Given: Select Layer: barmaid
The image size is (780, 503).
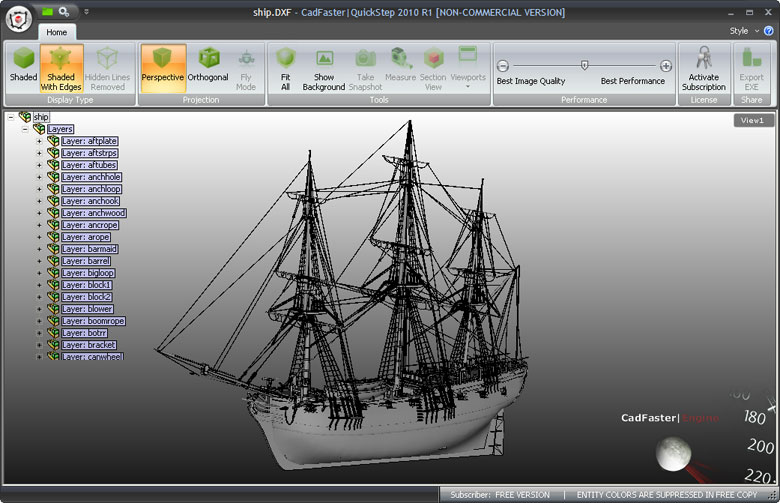Looking at the screenshot, I should tap(90, 249).
